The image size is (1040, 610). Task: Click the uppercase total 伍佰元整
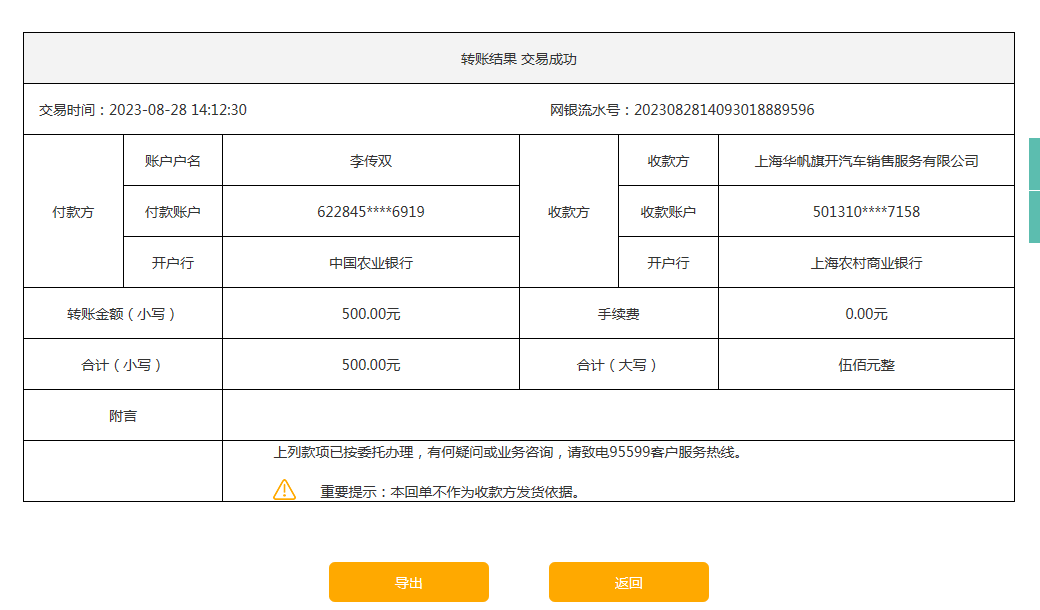866,365
